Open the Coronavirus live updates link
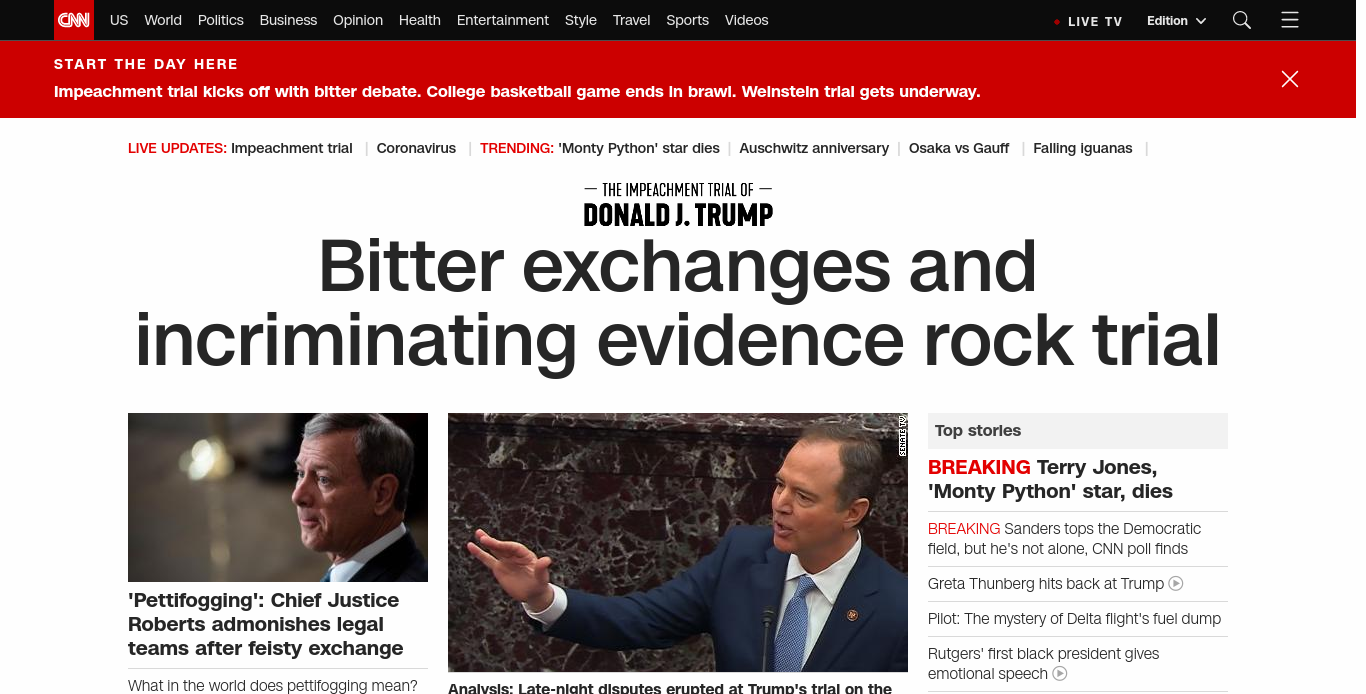1366x694 pixels. 416,148
